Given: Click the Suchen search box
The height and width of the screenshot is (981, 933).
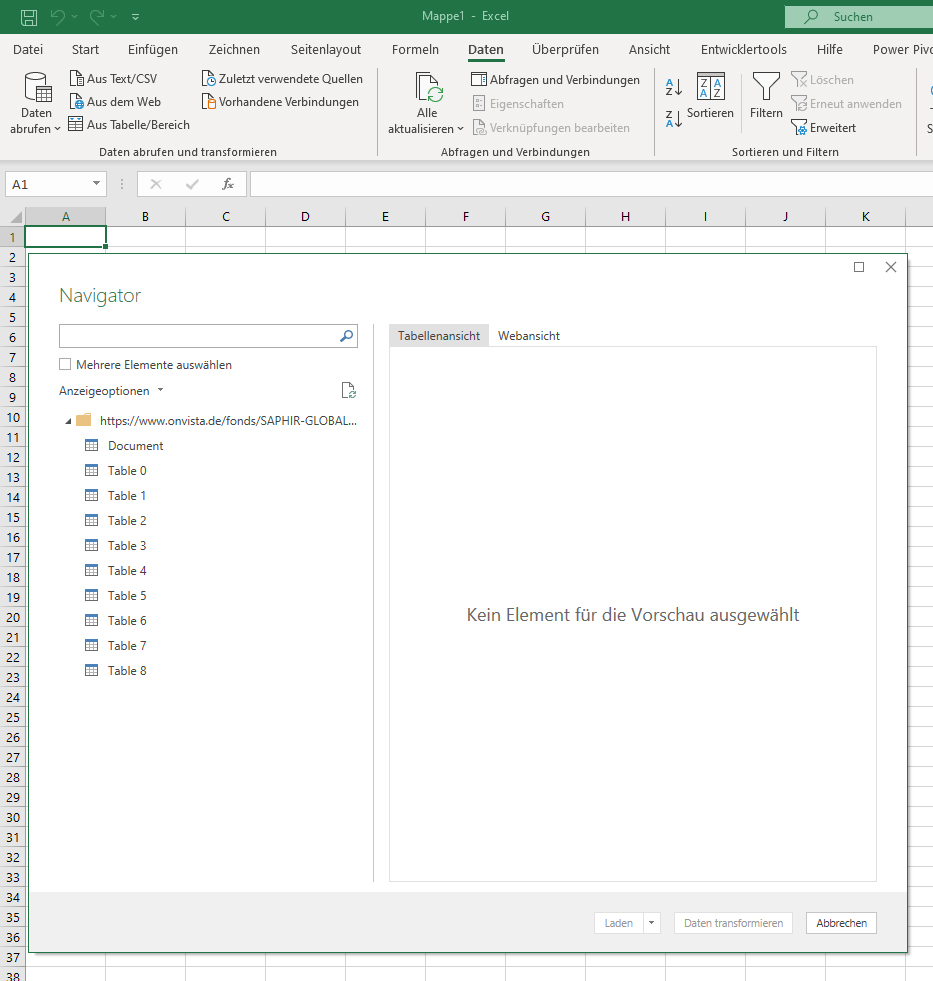Looking at the screenshot, I should click(859, 17).
